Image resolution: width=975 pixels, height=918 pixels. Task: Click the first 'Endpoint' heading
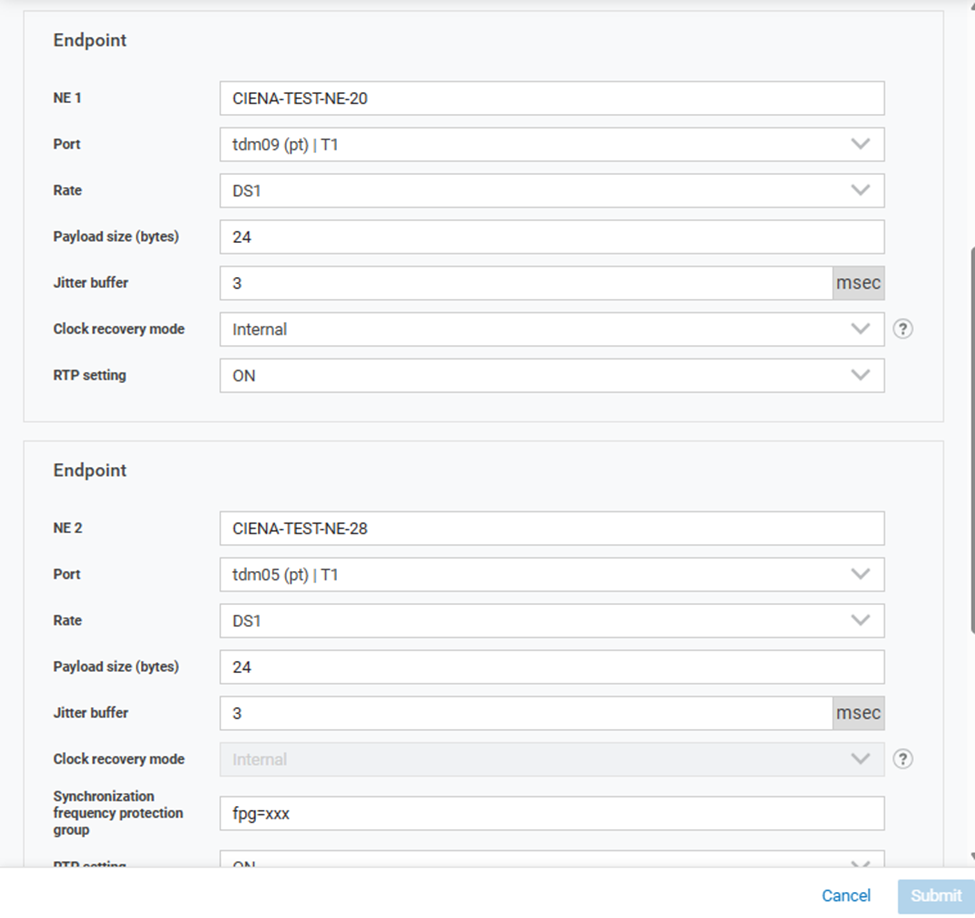tap(90, 40)
